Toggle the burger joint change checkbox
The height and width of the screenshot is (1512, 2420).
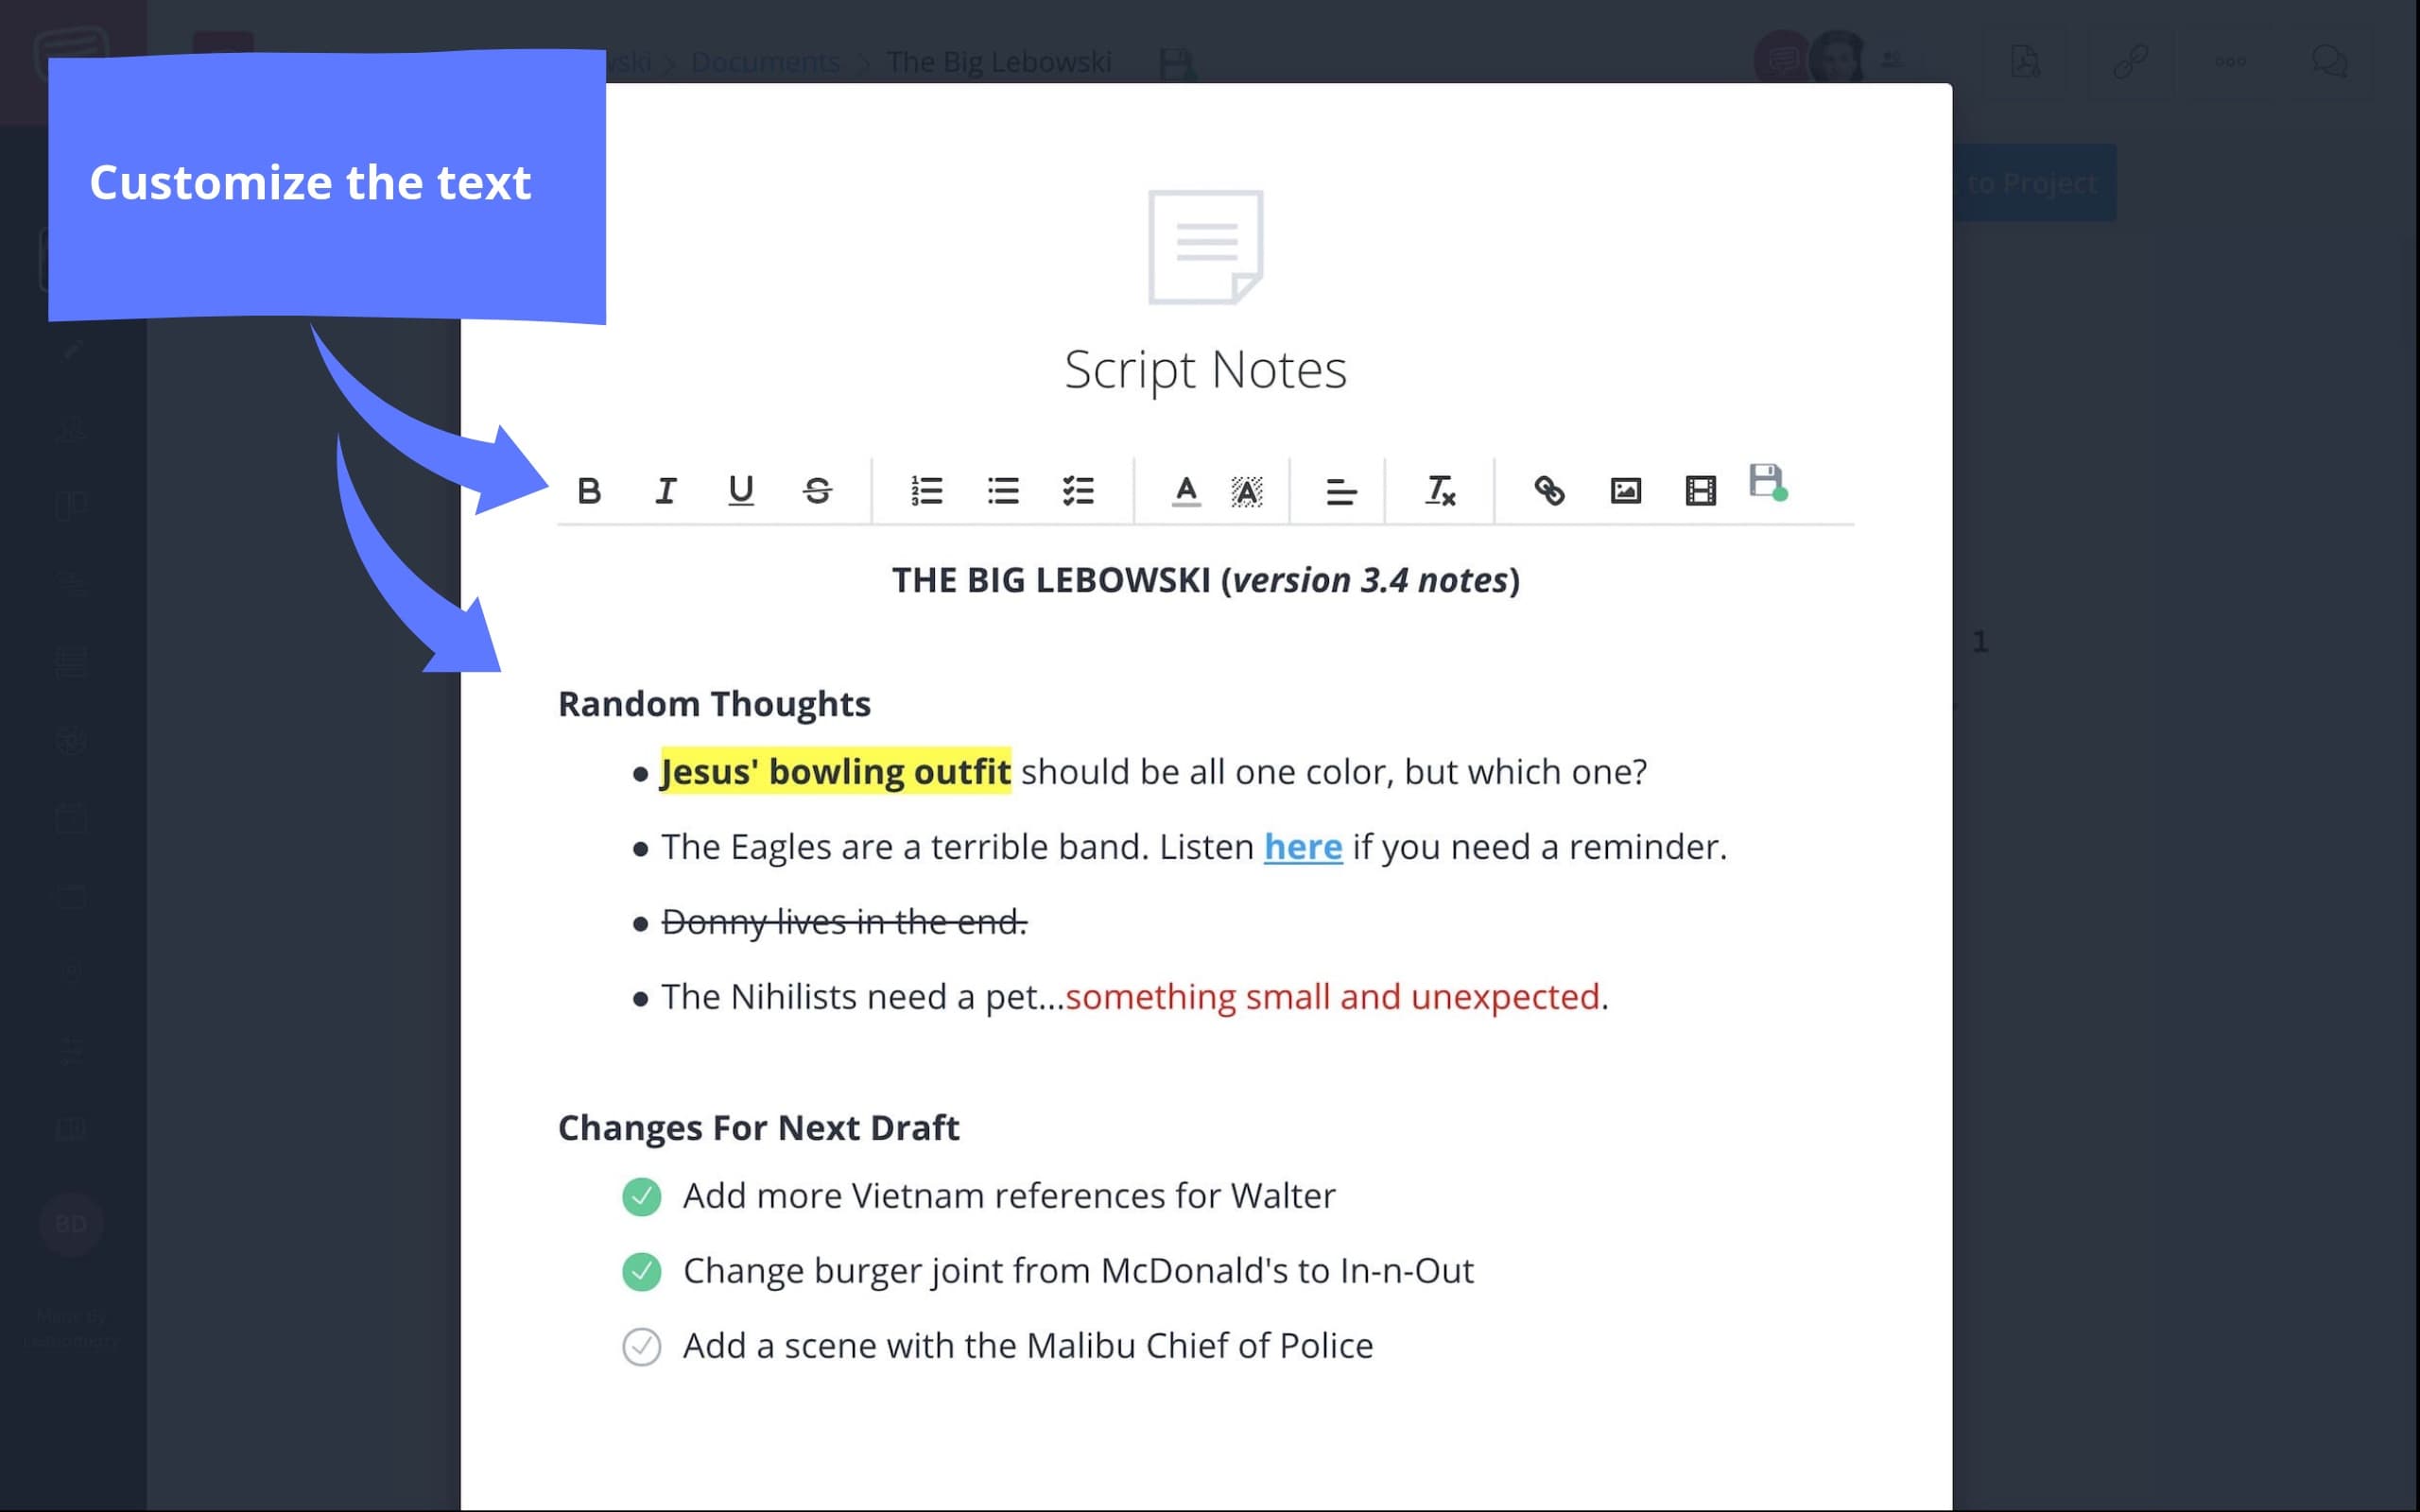tap(638, 1270)
